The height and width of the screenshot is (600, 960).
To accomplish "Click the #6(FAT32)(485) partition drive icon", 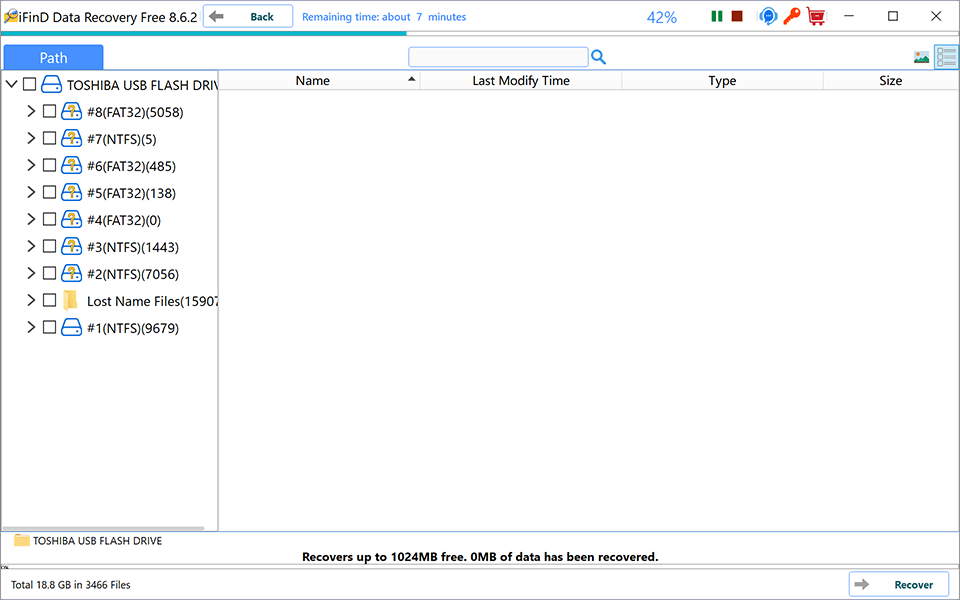I will click(72, 165).
